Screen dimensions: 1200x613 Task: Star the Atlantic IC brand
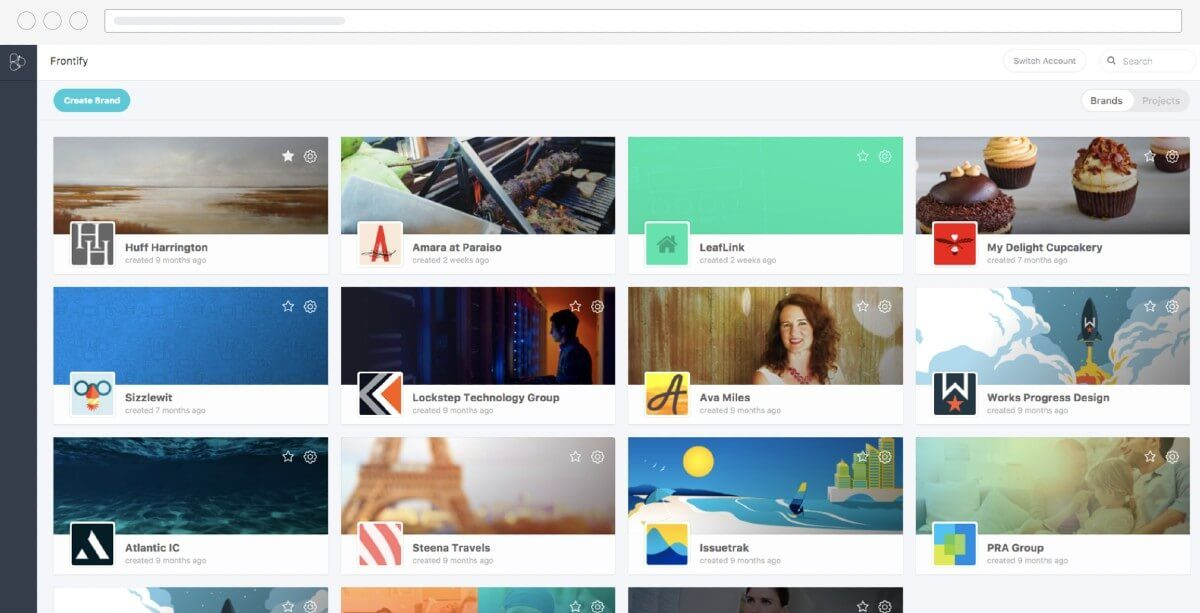point(288,456)
